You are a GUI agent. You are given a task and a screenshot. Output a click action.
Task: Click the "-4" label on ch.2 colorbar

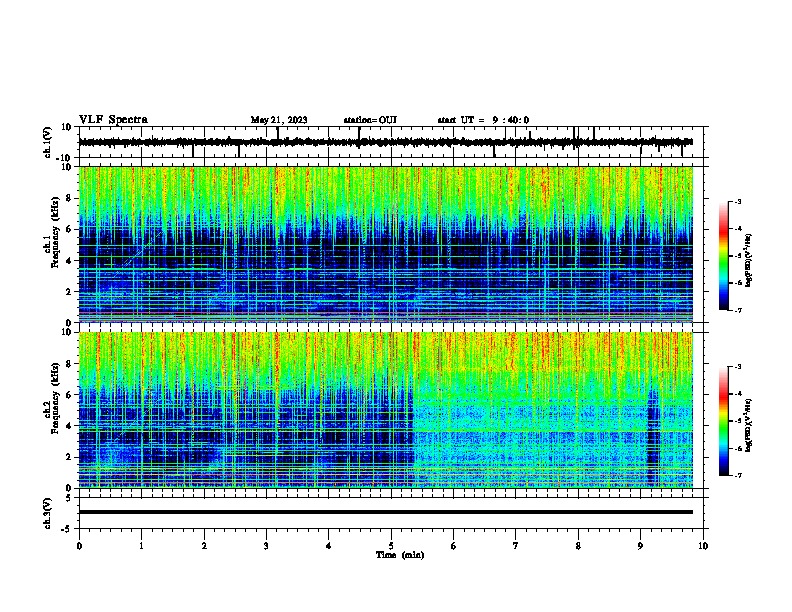[737, 394]
